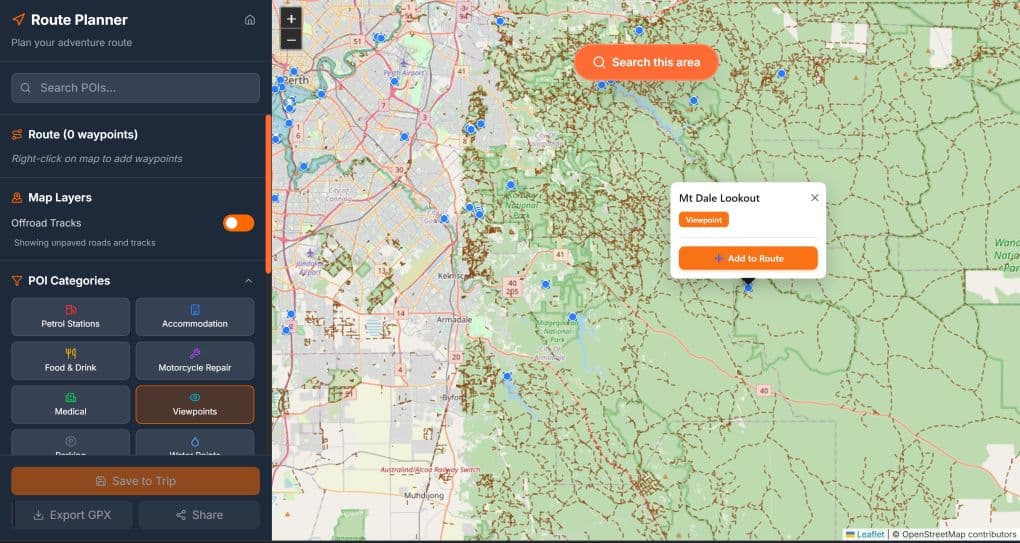Viewport: 1020px width, 543px height.
Task: Click the 'Right-click on map to add waypoints' hint
Action: pyautogui.click(x=97, y=159)
